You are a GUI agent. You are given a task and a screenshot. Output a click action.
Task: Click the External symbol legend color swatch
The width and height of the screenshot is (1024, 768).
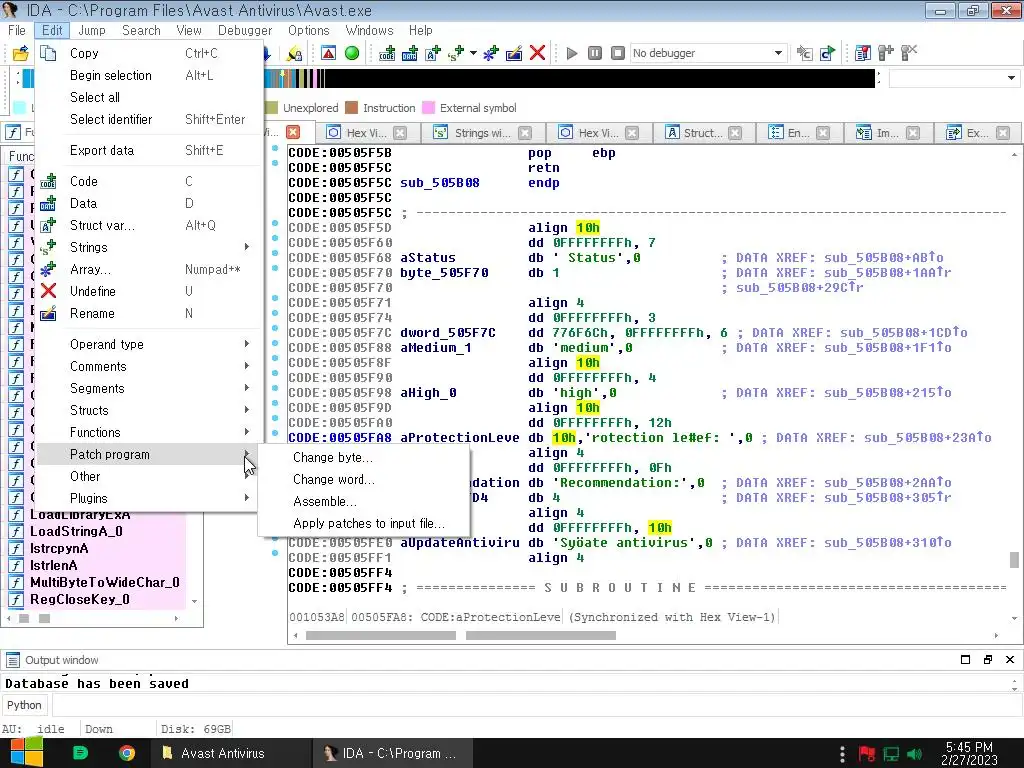click(x=428, y=108)
